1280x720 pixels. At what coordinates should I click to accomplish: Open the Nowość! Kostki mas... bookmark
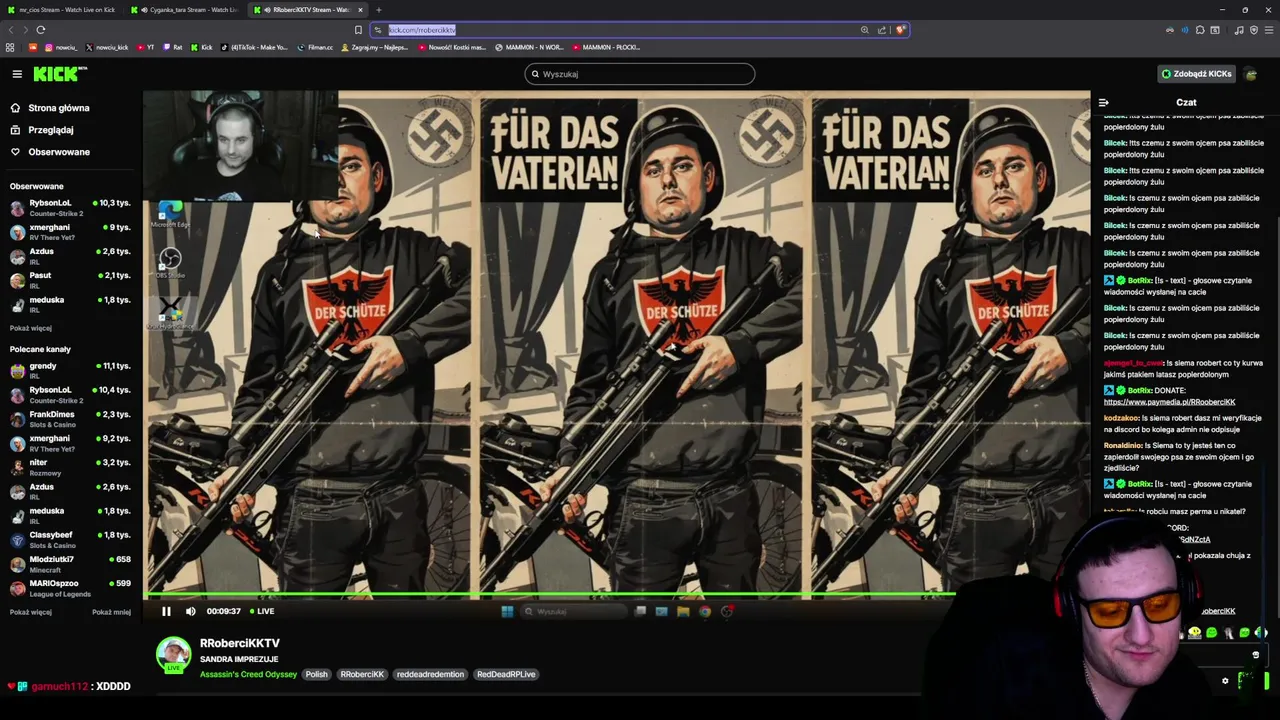pos(451,47)
